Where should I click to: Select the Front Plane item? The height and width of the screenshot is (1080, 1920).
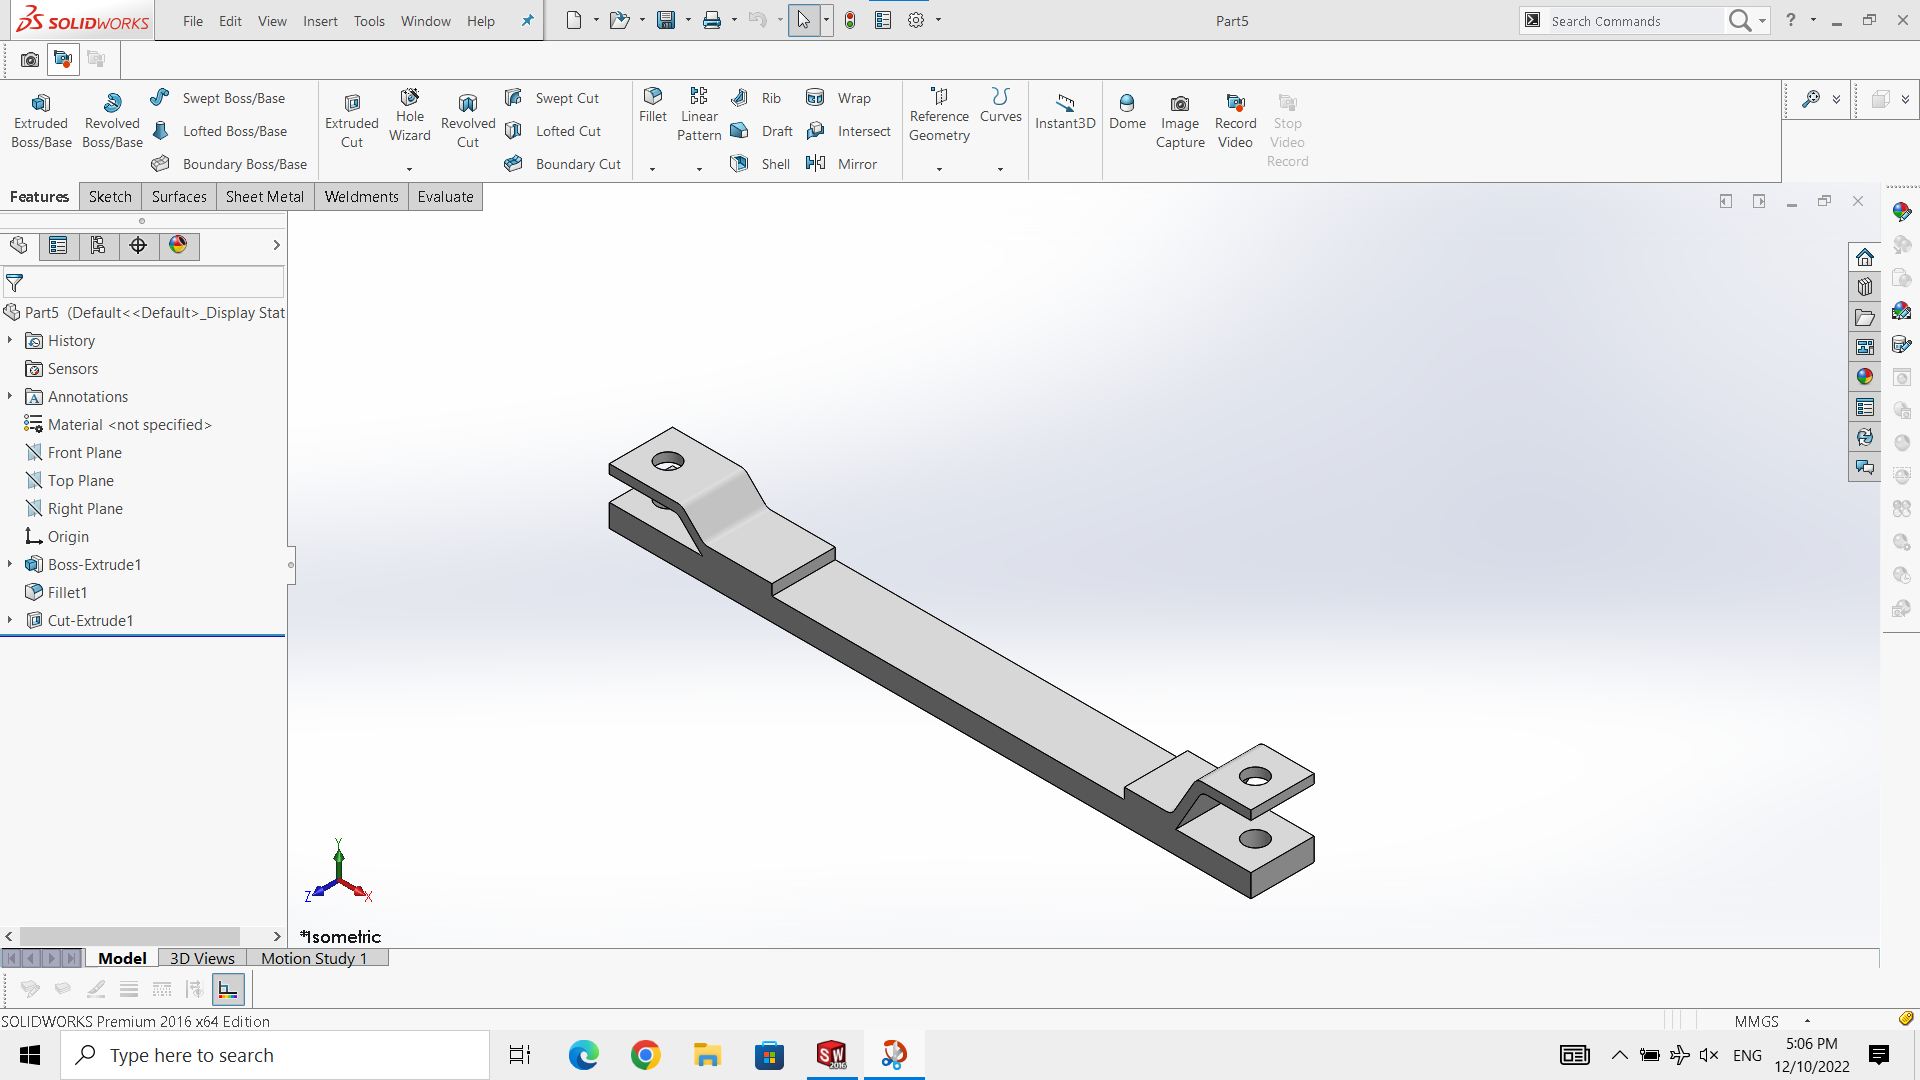[73, 453]
